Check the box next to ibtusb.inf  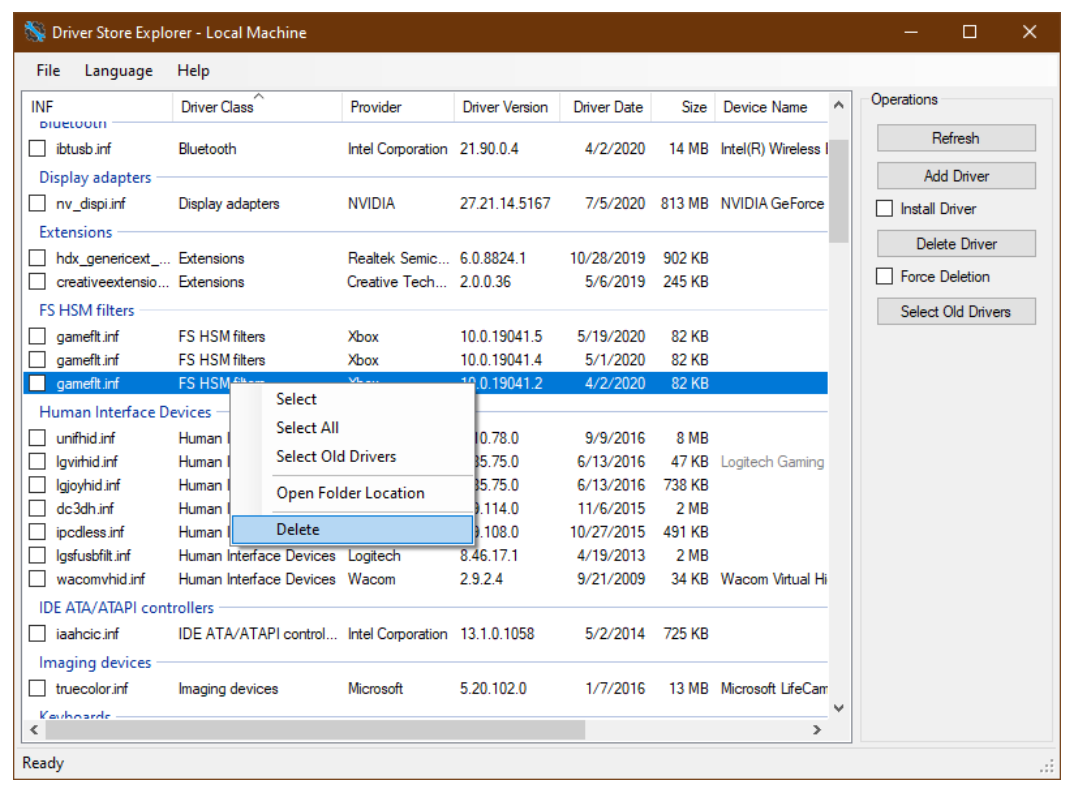(x=37, y=149)
